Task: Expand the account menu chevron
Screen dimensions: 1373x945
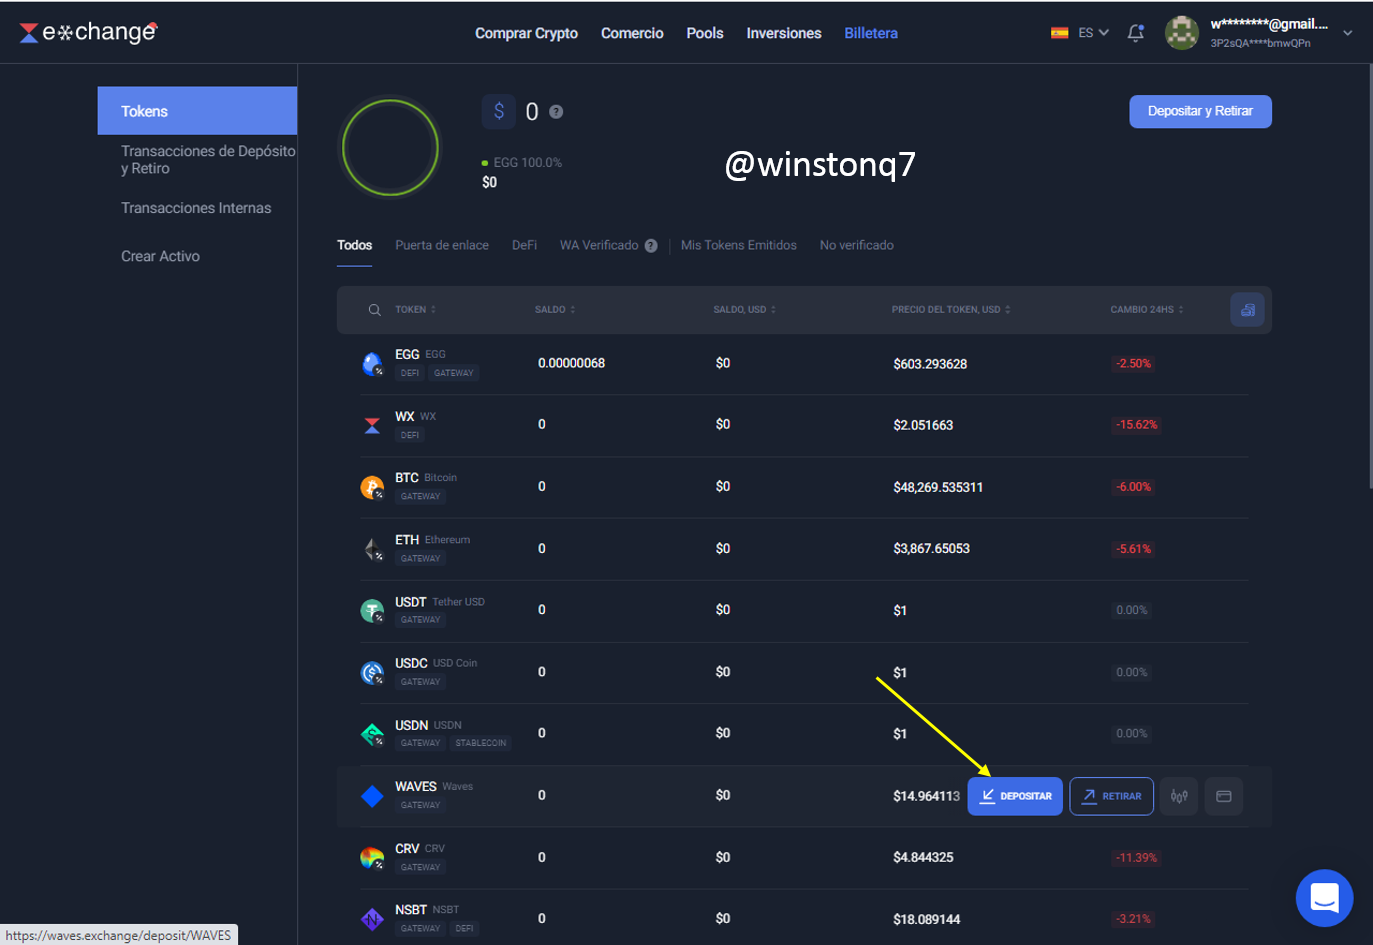Action: click(x=1348, y=33)
